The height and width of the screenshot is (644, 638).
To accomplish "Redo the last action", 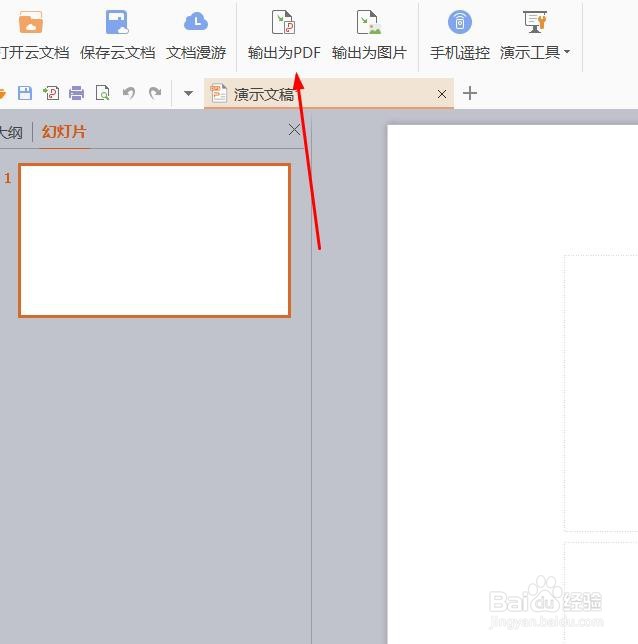I will 155,93.
